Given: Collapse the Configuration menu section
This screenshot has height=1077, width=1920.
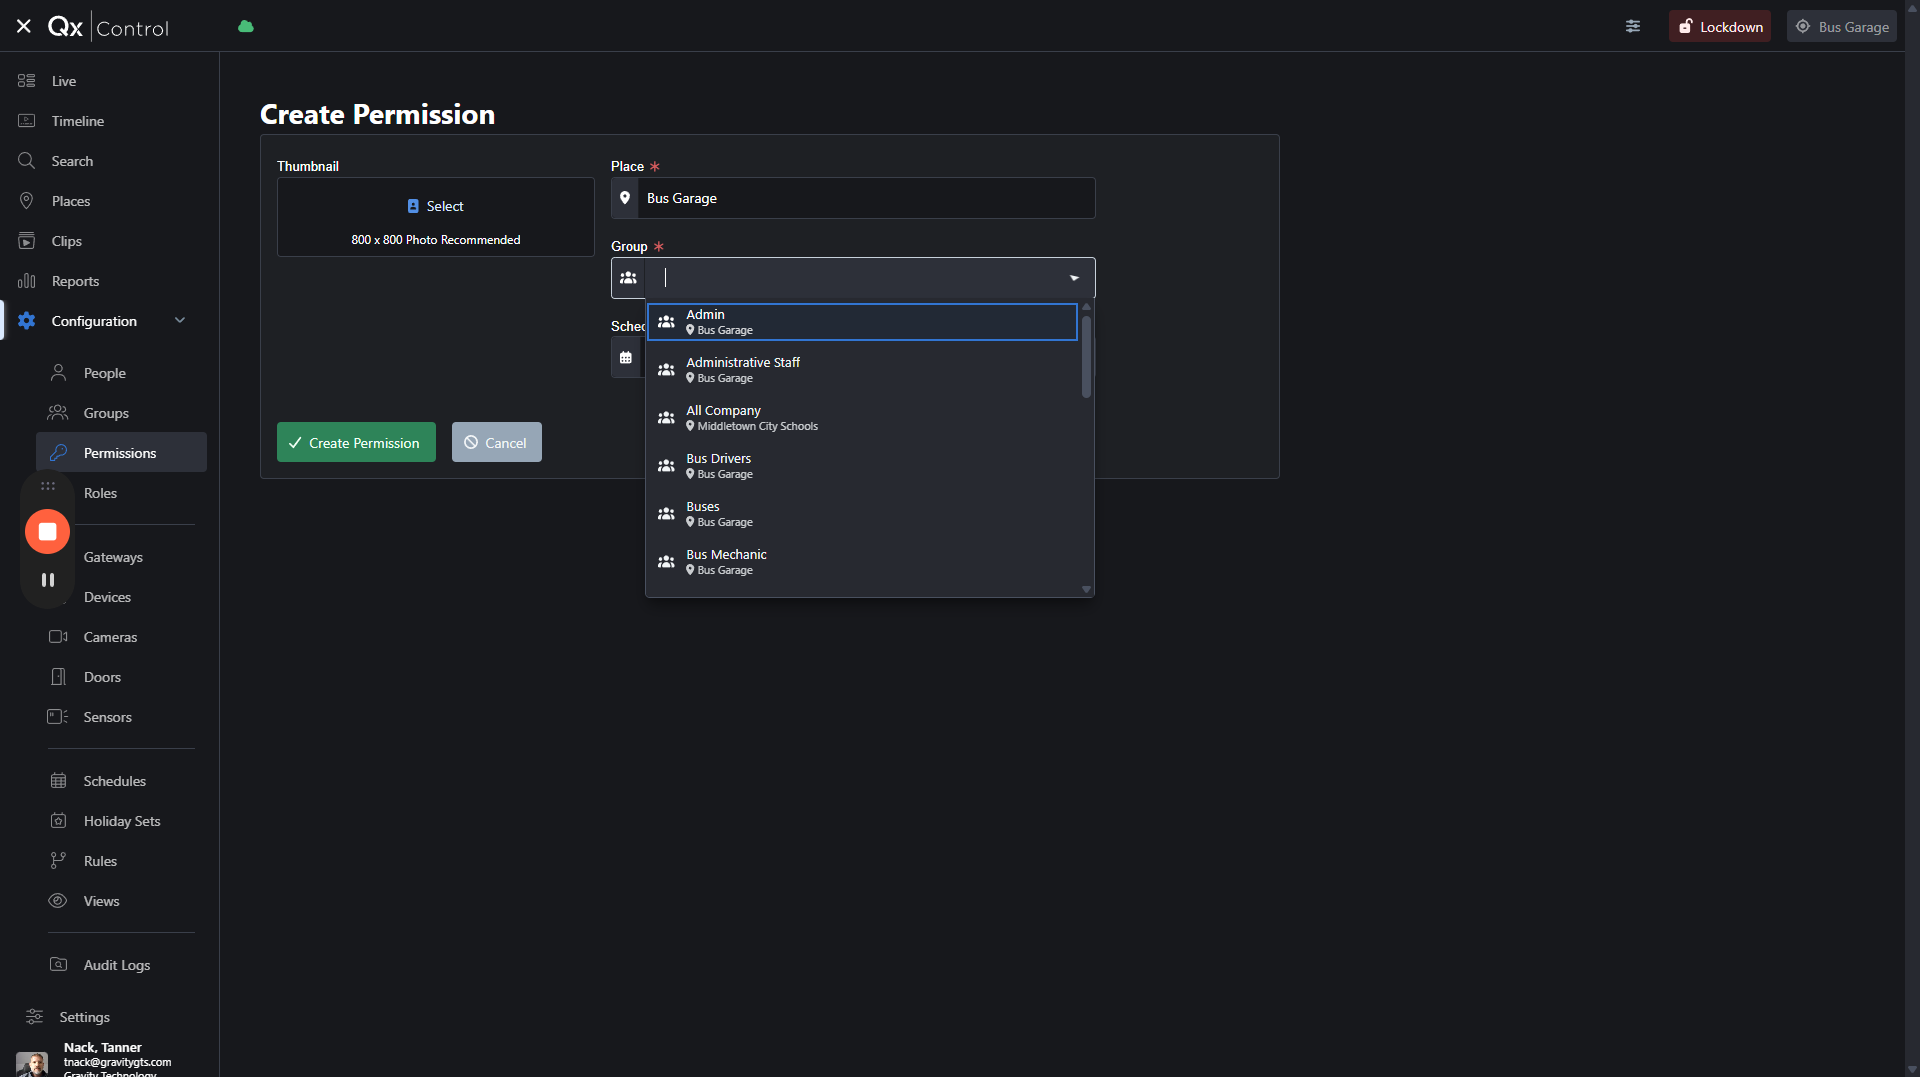Looking at the screenshot, I should click(180, 321).
